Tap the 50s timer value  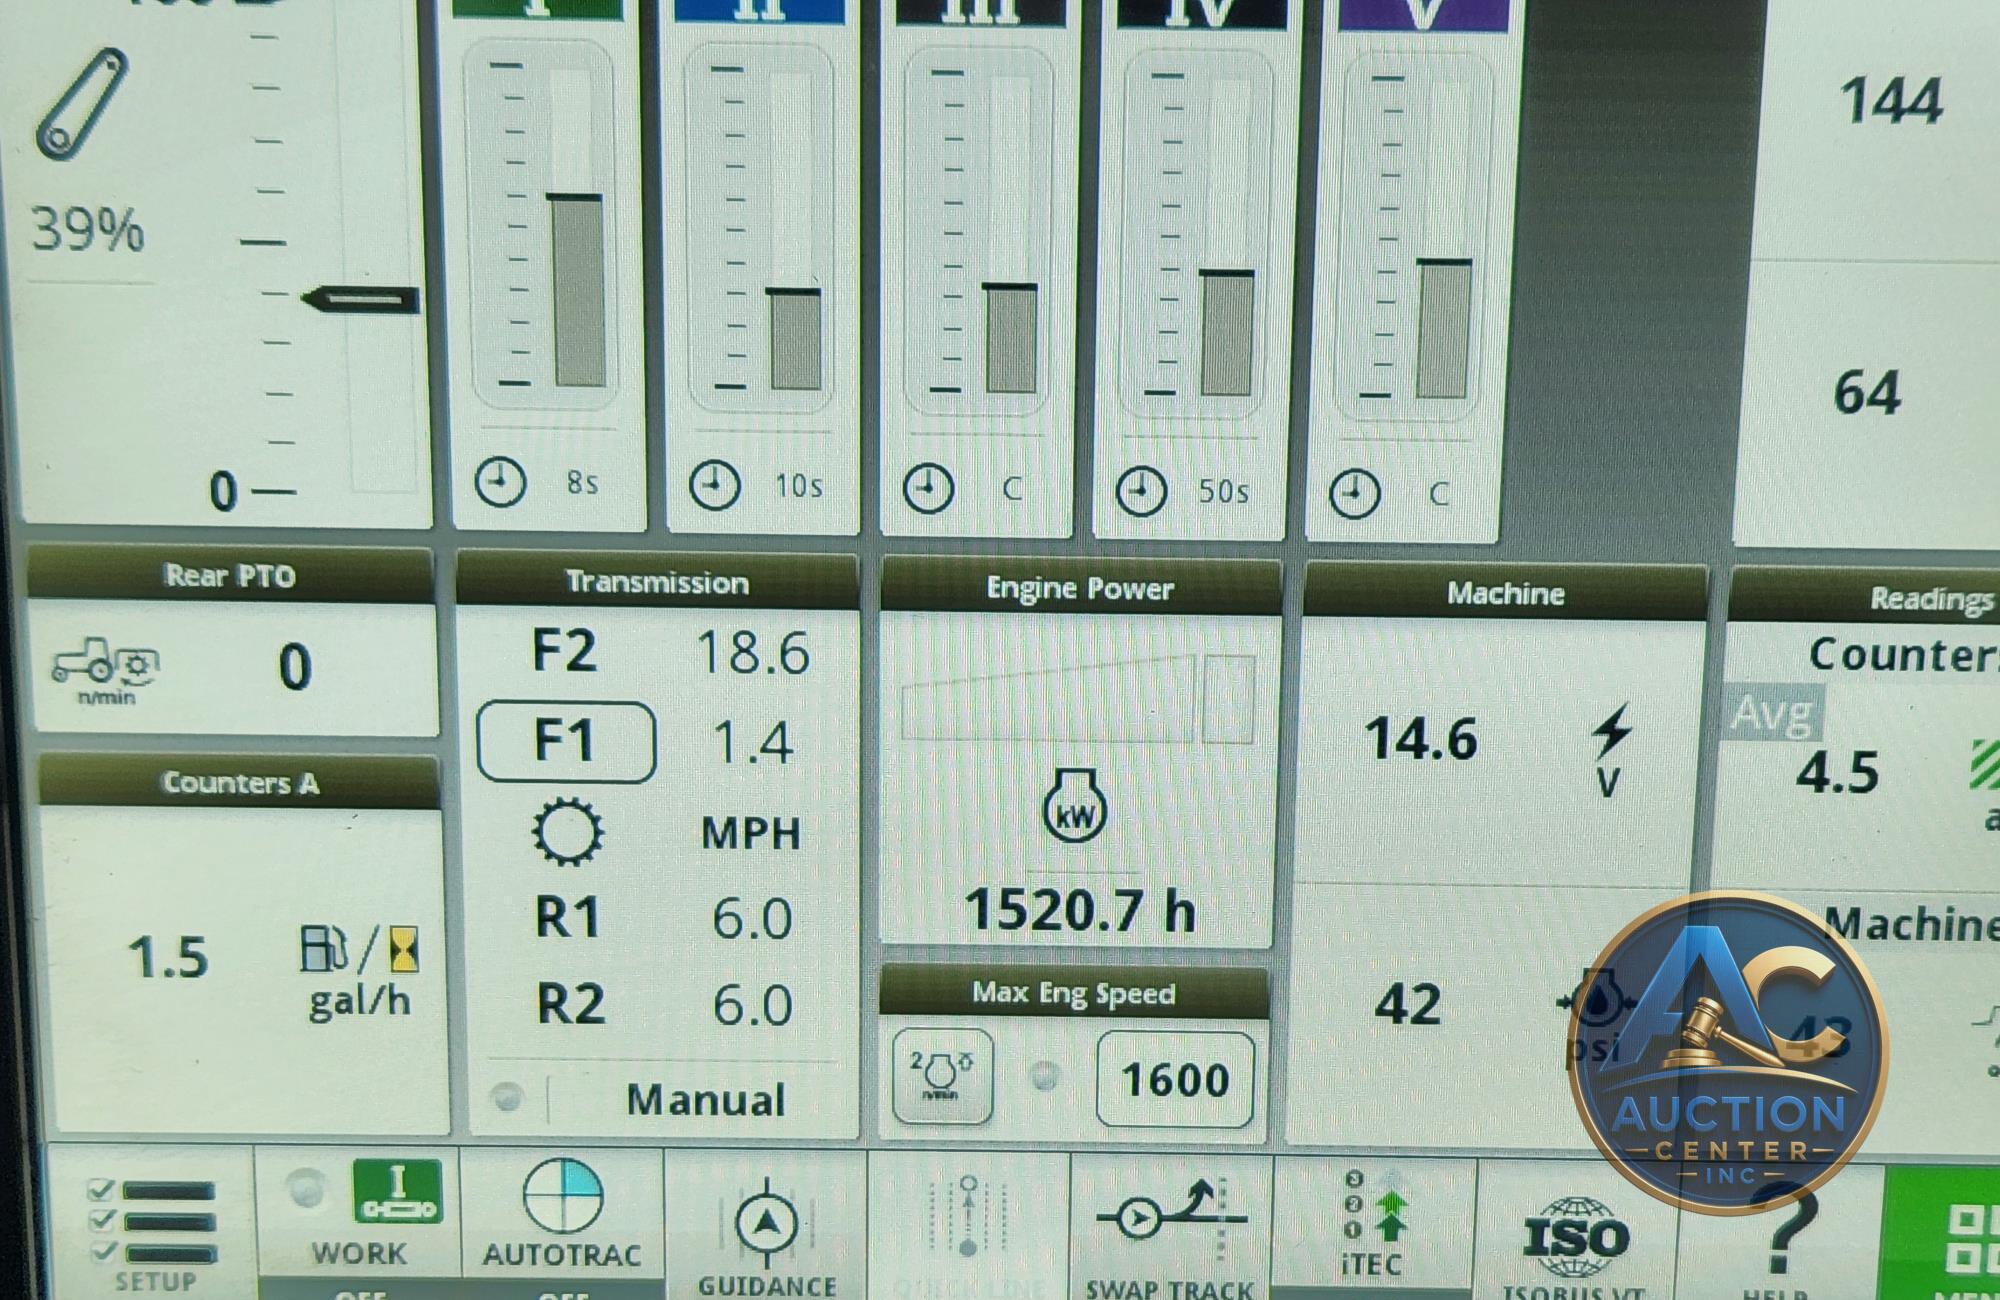click(1224, 491)
